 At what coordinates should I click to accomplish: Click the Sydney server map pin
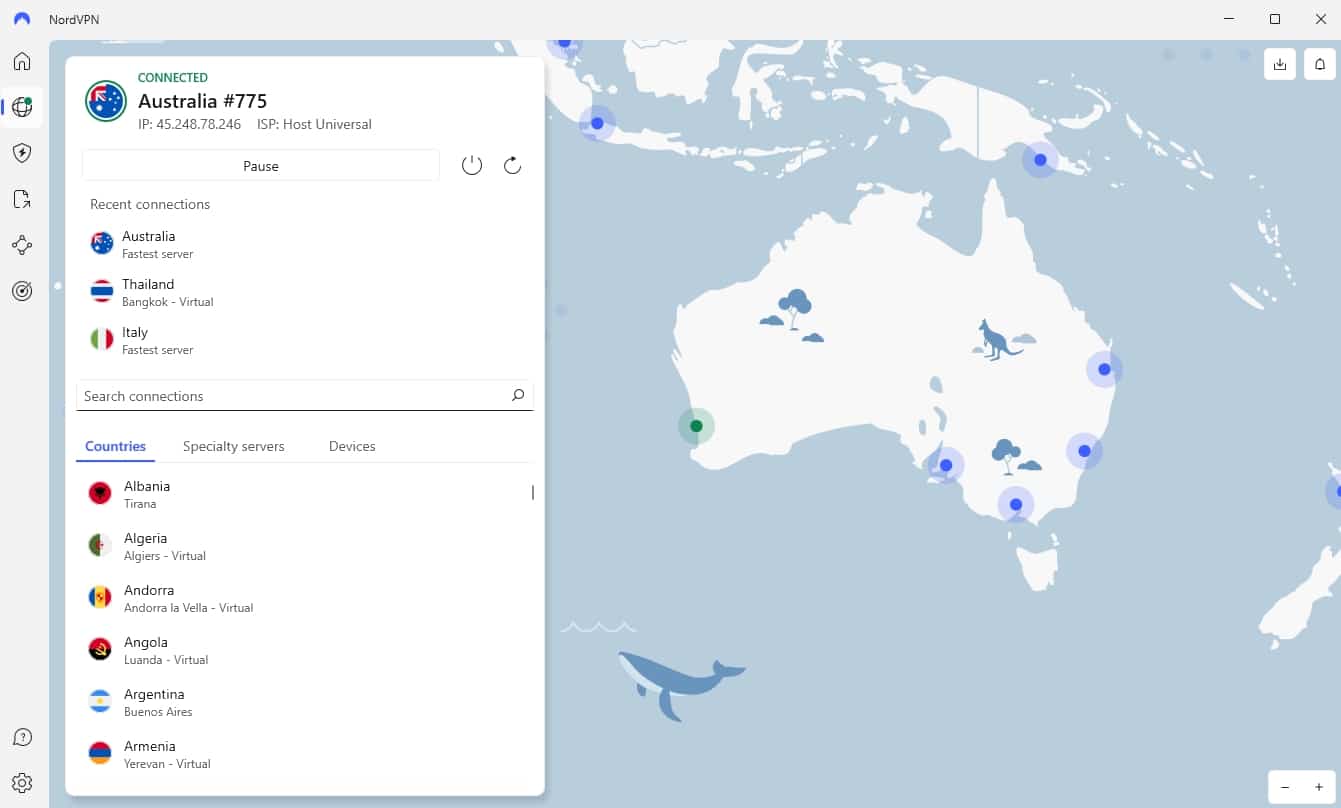tap(1084, 451)
